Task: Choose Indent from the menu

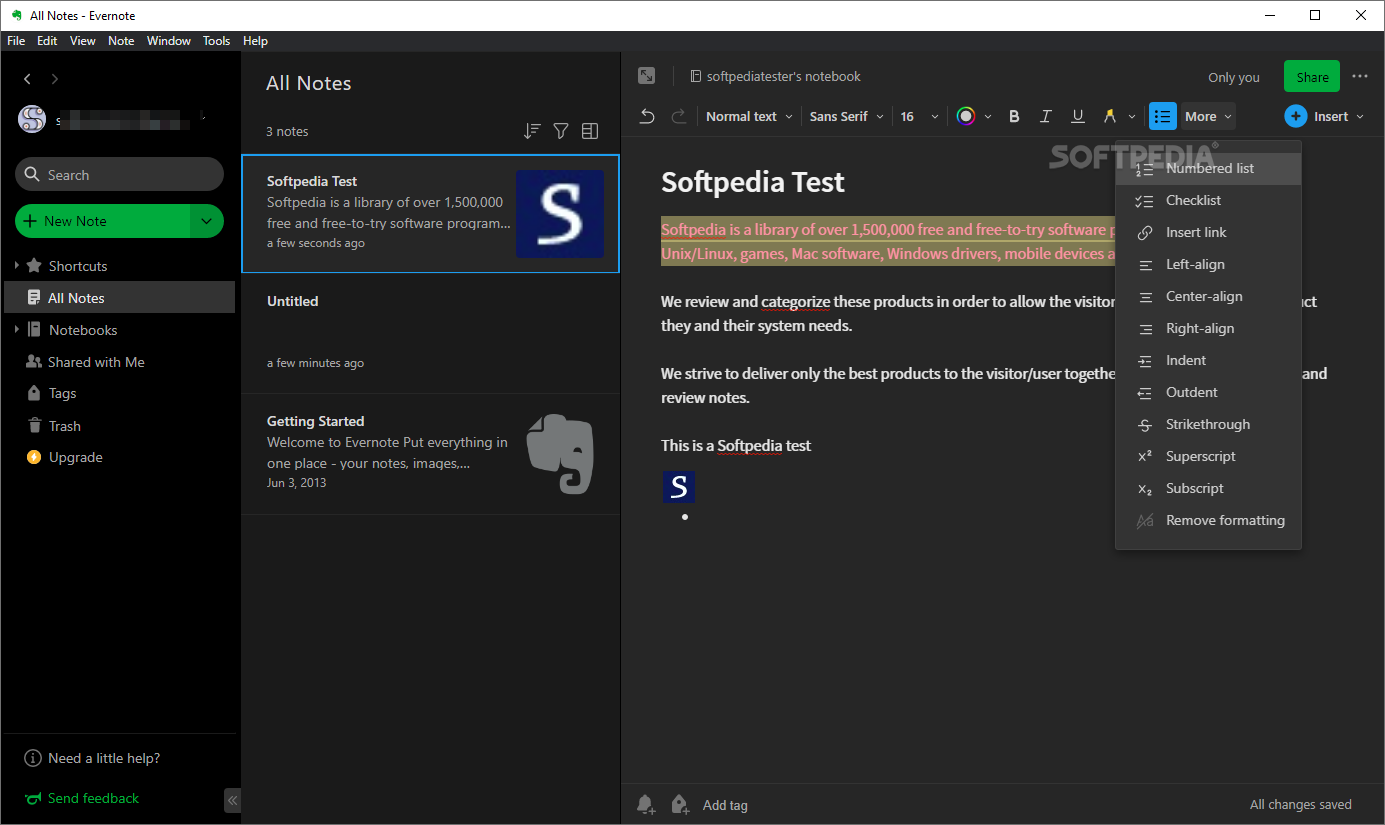Action: [1208, 360]
